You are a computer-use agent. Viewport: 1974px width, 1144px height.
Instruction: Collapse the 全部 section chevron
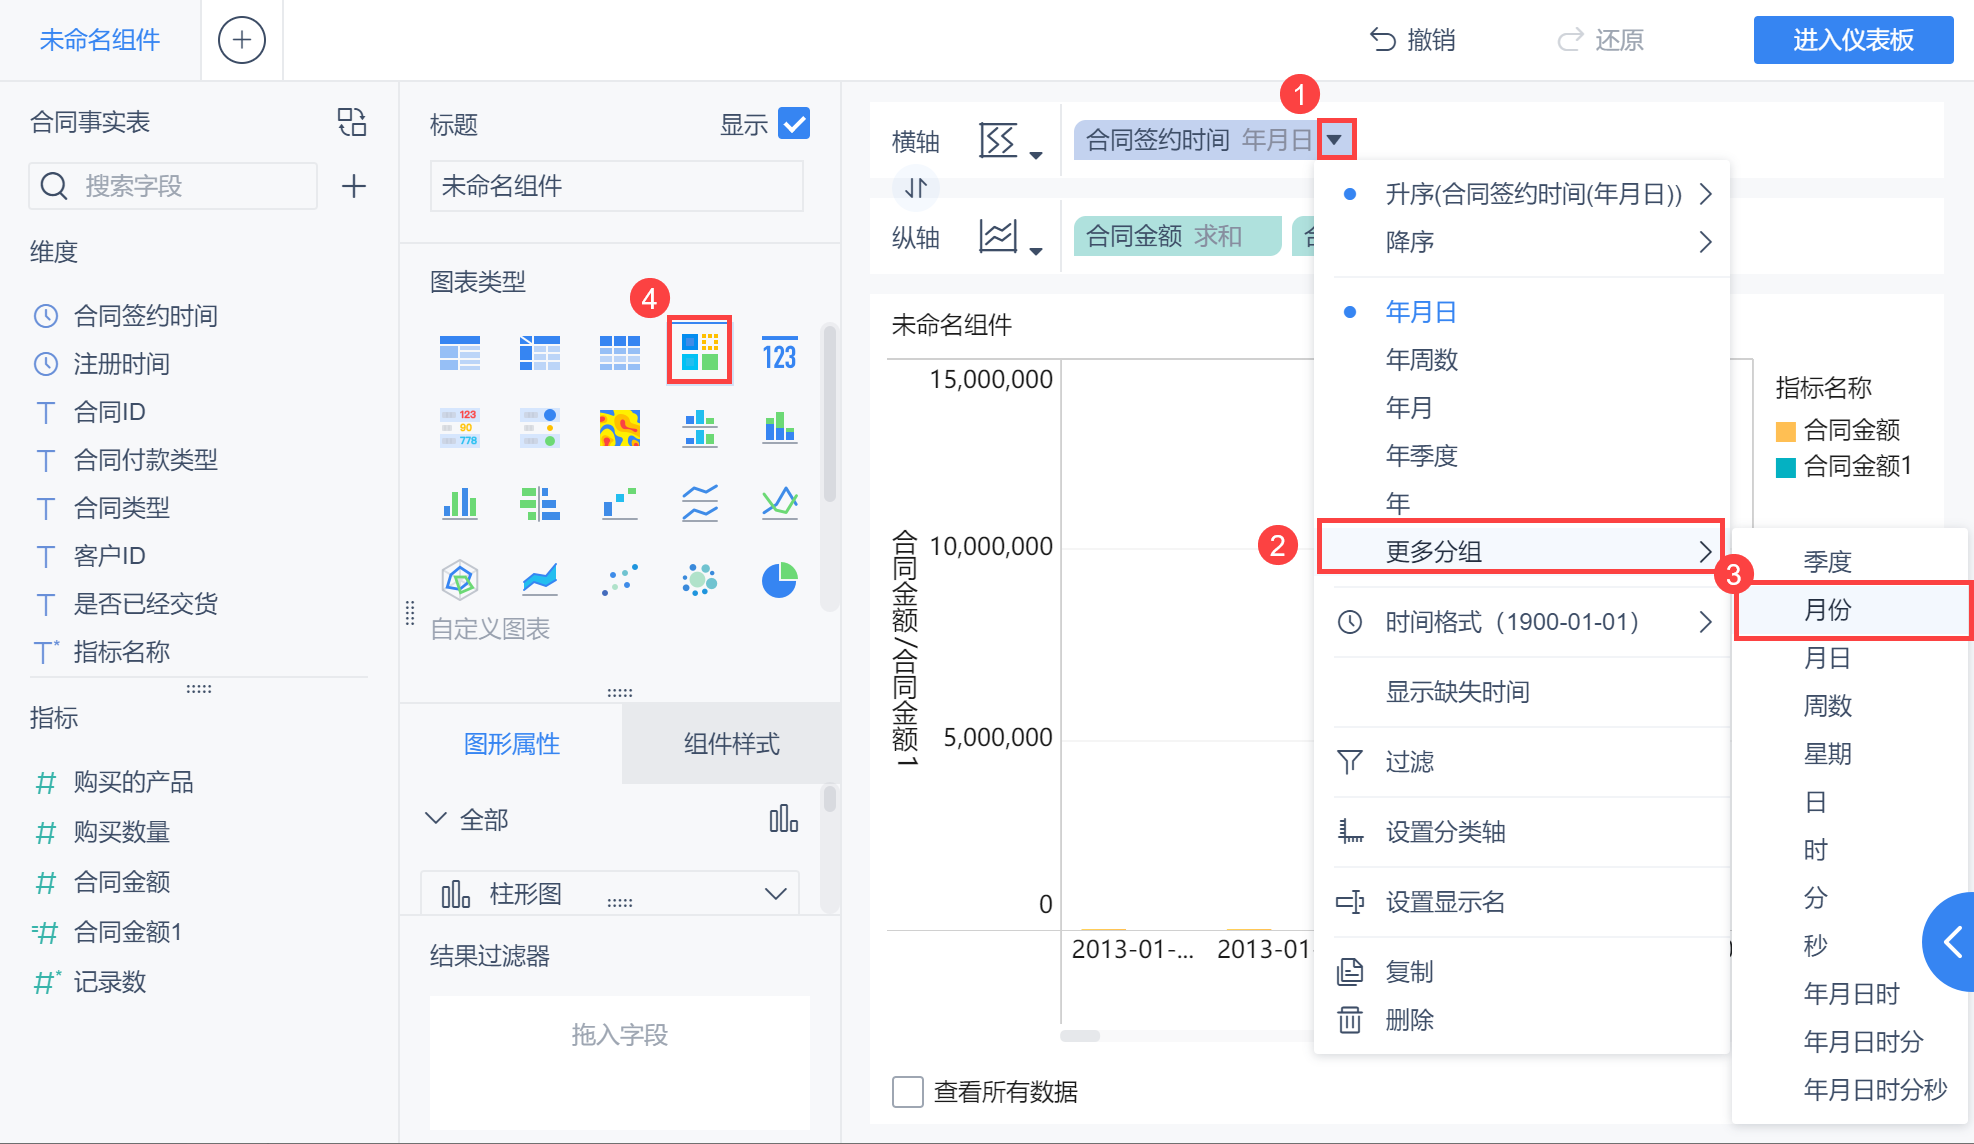(x=435, y=819)
